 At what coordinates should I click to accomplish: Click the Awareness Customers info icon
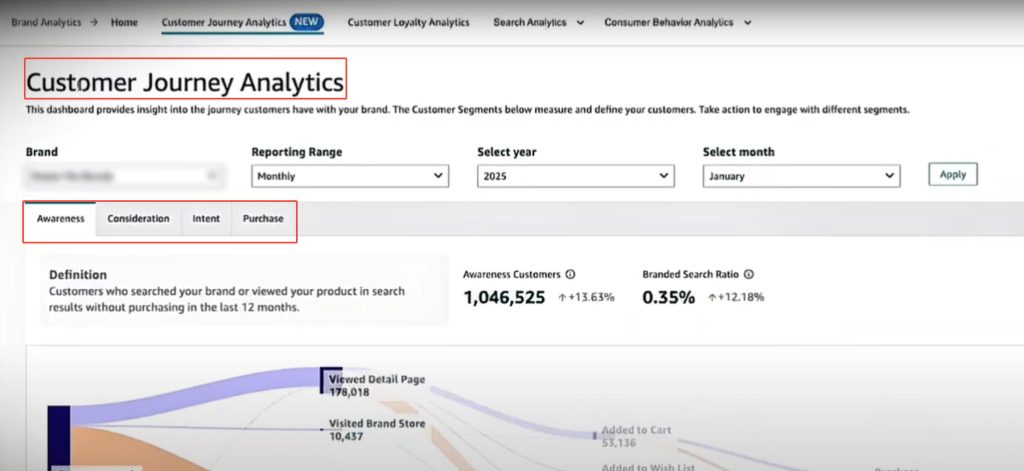570,274
